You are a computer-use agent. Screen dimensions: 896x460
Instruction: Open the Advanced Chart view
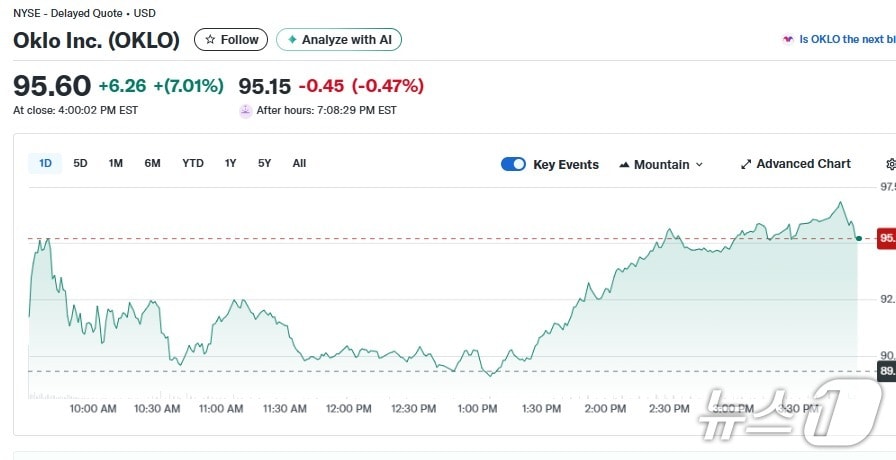pyautogui.click(x=795, y=164)
